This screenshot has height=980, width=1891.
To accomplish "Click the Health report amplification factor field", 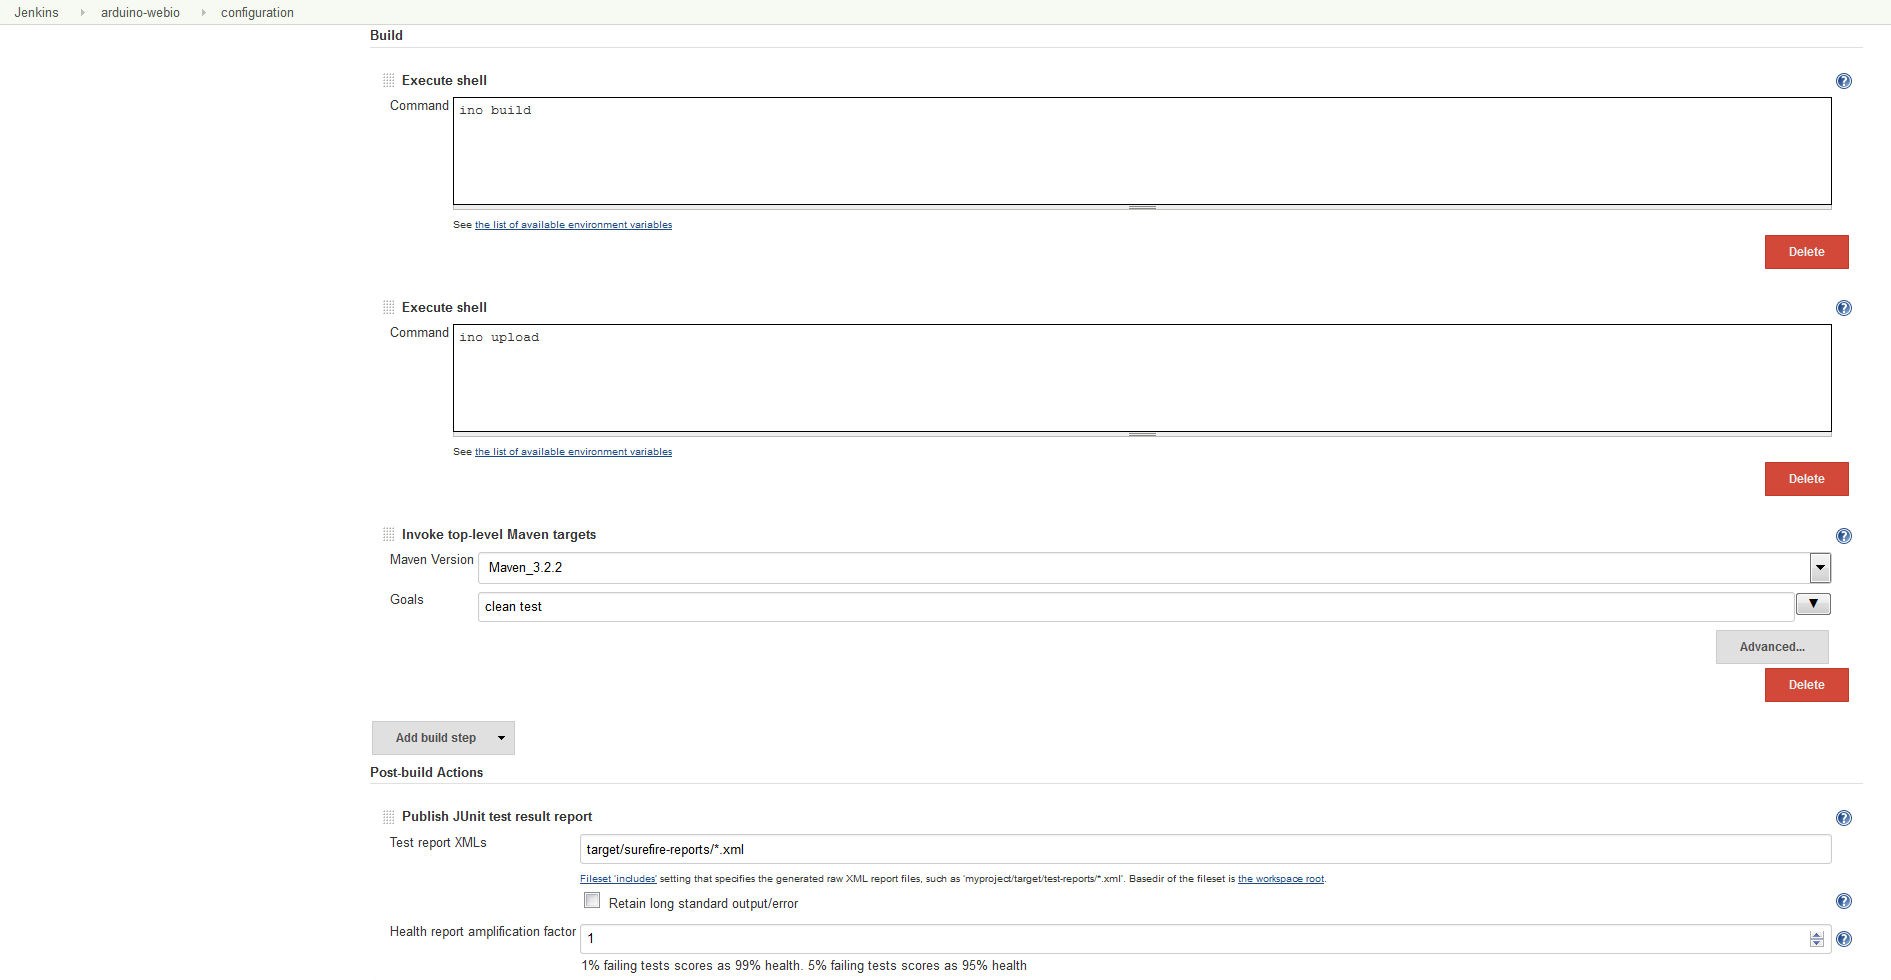I will tap(1205, 939).
